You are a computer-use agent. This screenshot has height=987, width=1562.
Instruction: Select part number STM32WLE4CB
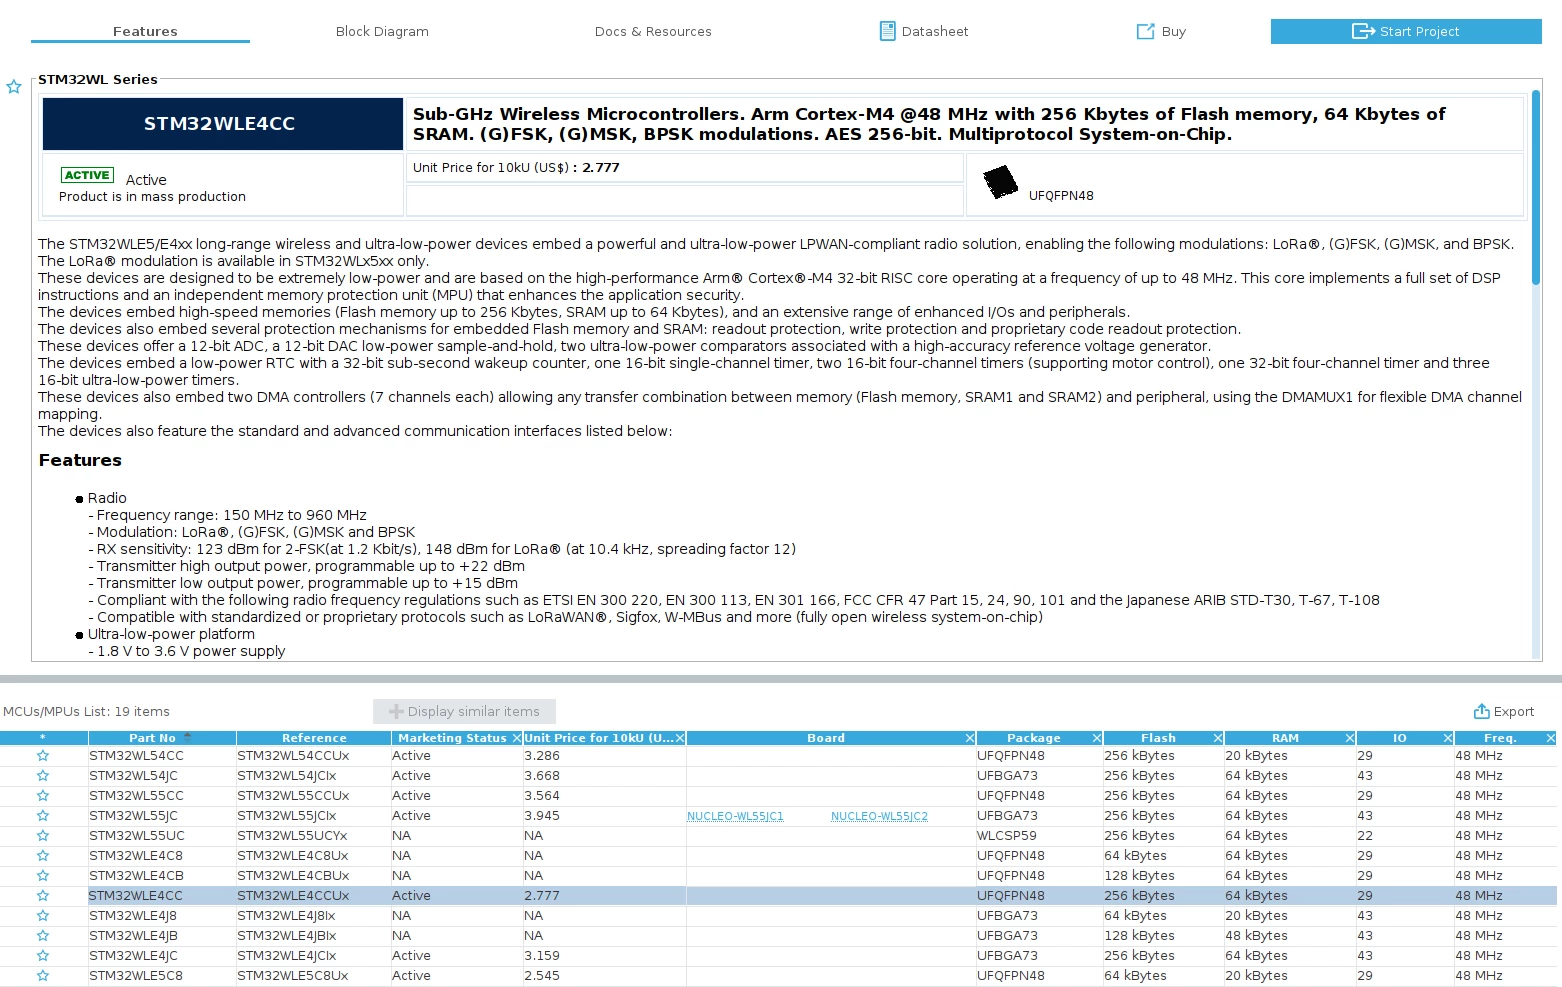(136, 876)
